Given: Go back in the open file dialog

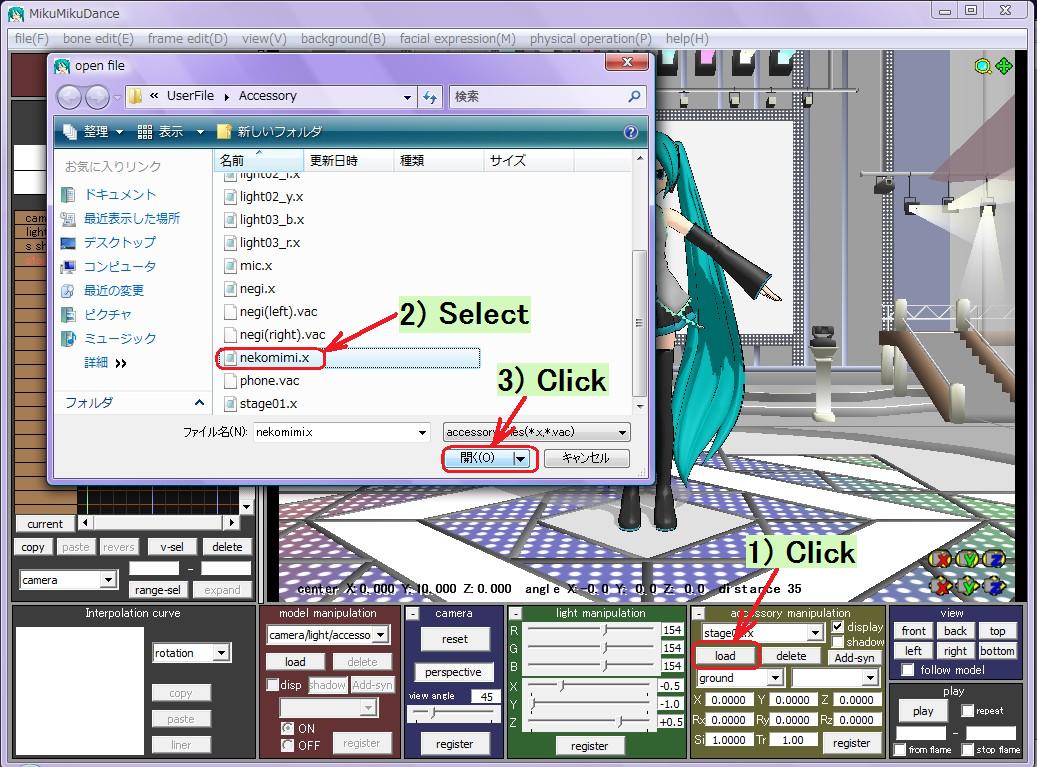Looking at the screenshot, I should point(69,97).
